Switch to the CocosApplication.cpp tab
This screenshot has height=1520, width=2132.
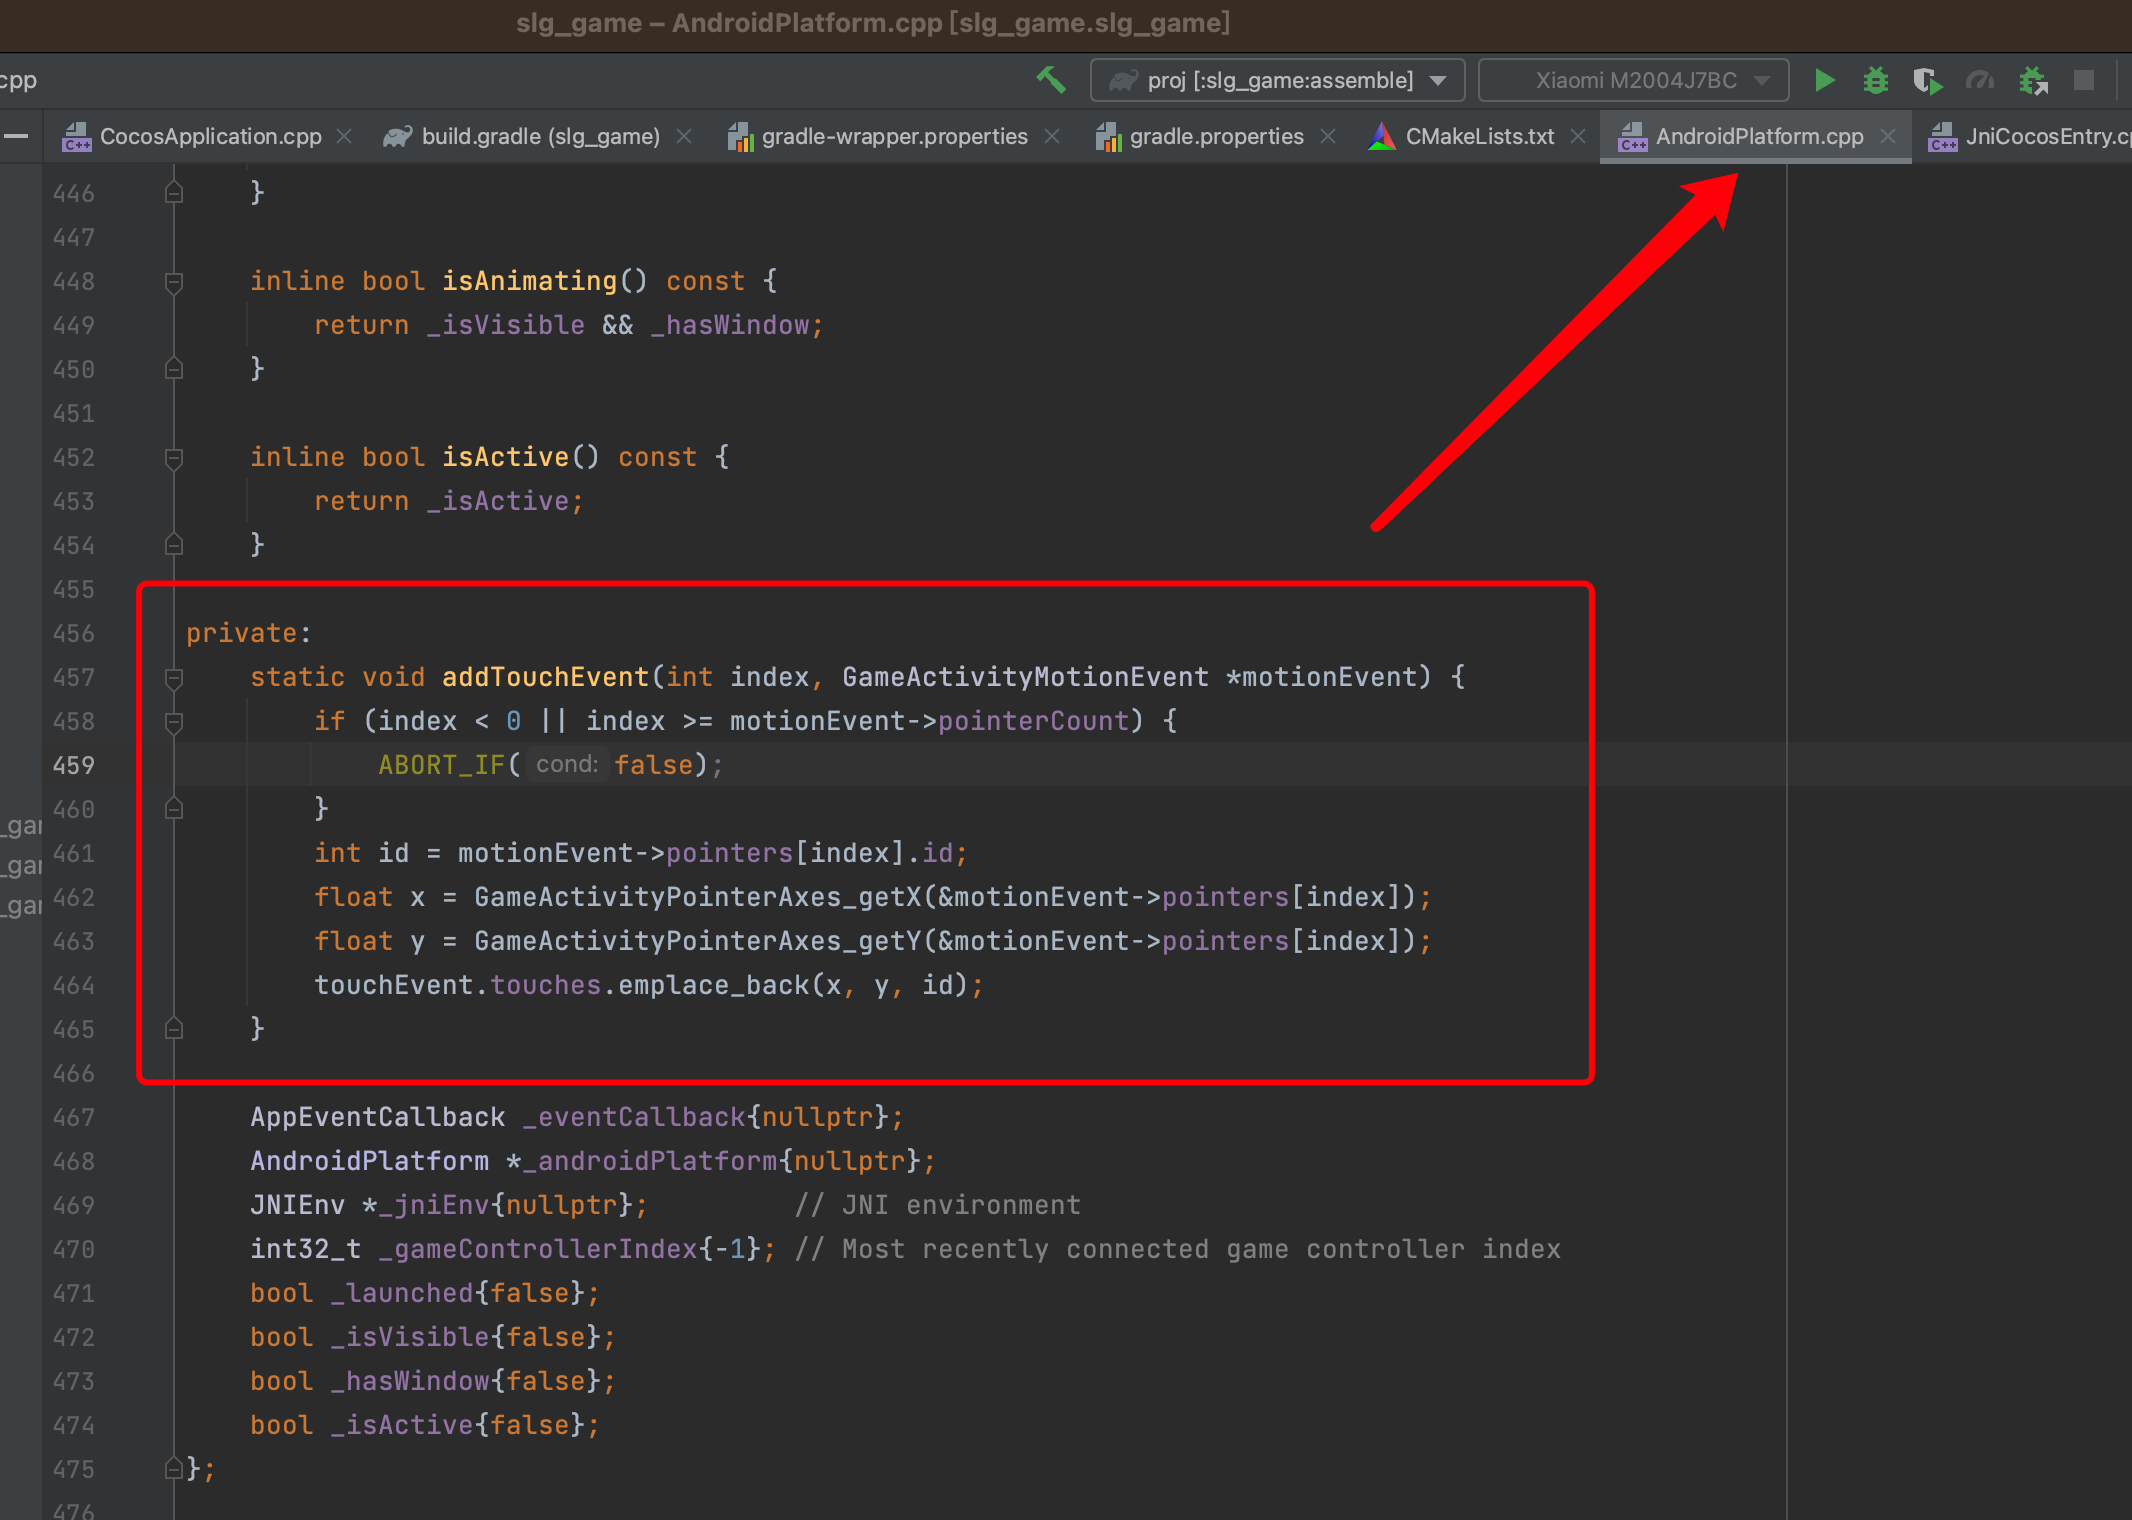210,136
